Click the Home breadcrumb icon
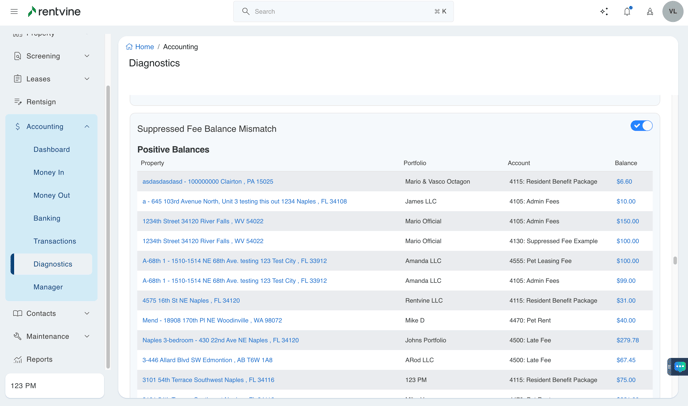 point(129,47)
